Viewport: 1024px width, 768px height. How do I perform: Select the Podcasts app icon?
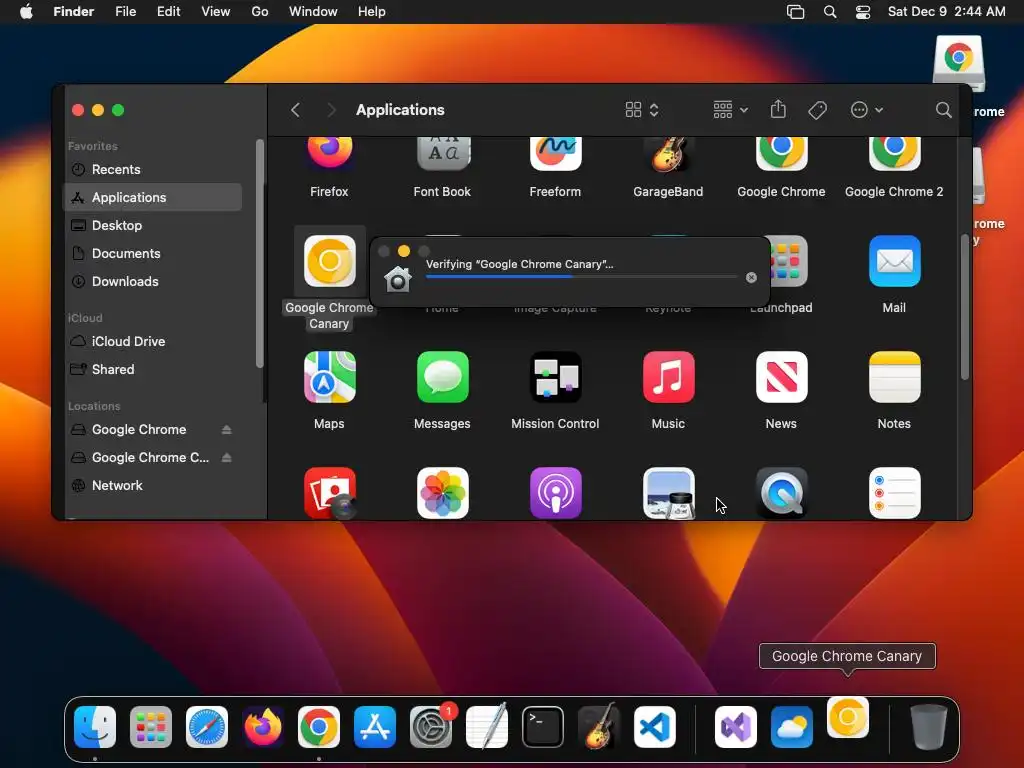[555, 493]
